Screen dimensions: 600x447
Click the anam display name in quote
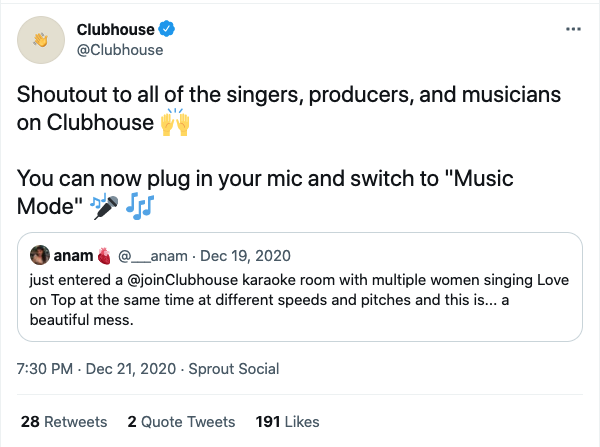click(74, 255)
